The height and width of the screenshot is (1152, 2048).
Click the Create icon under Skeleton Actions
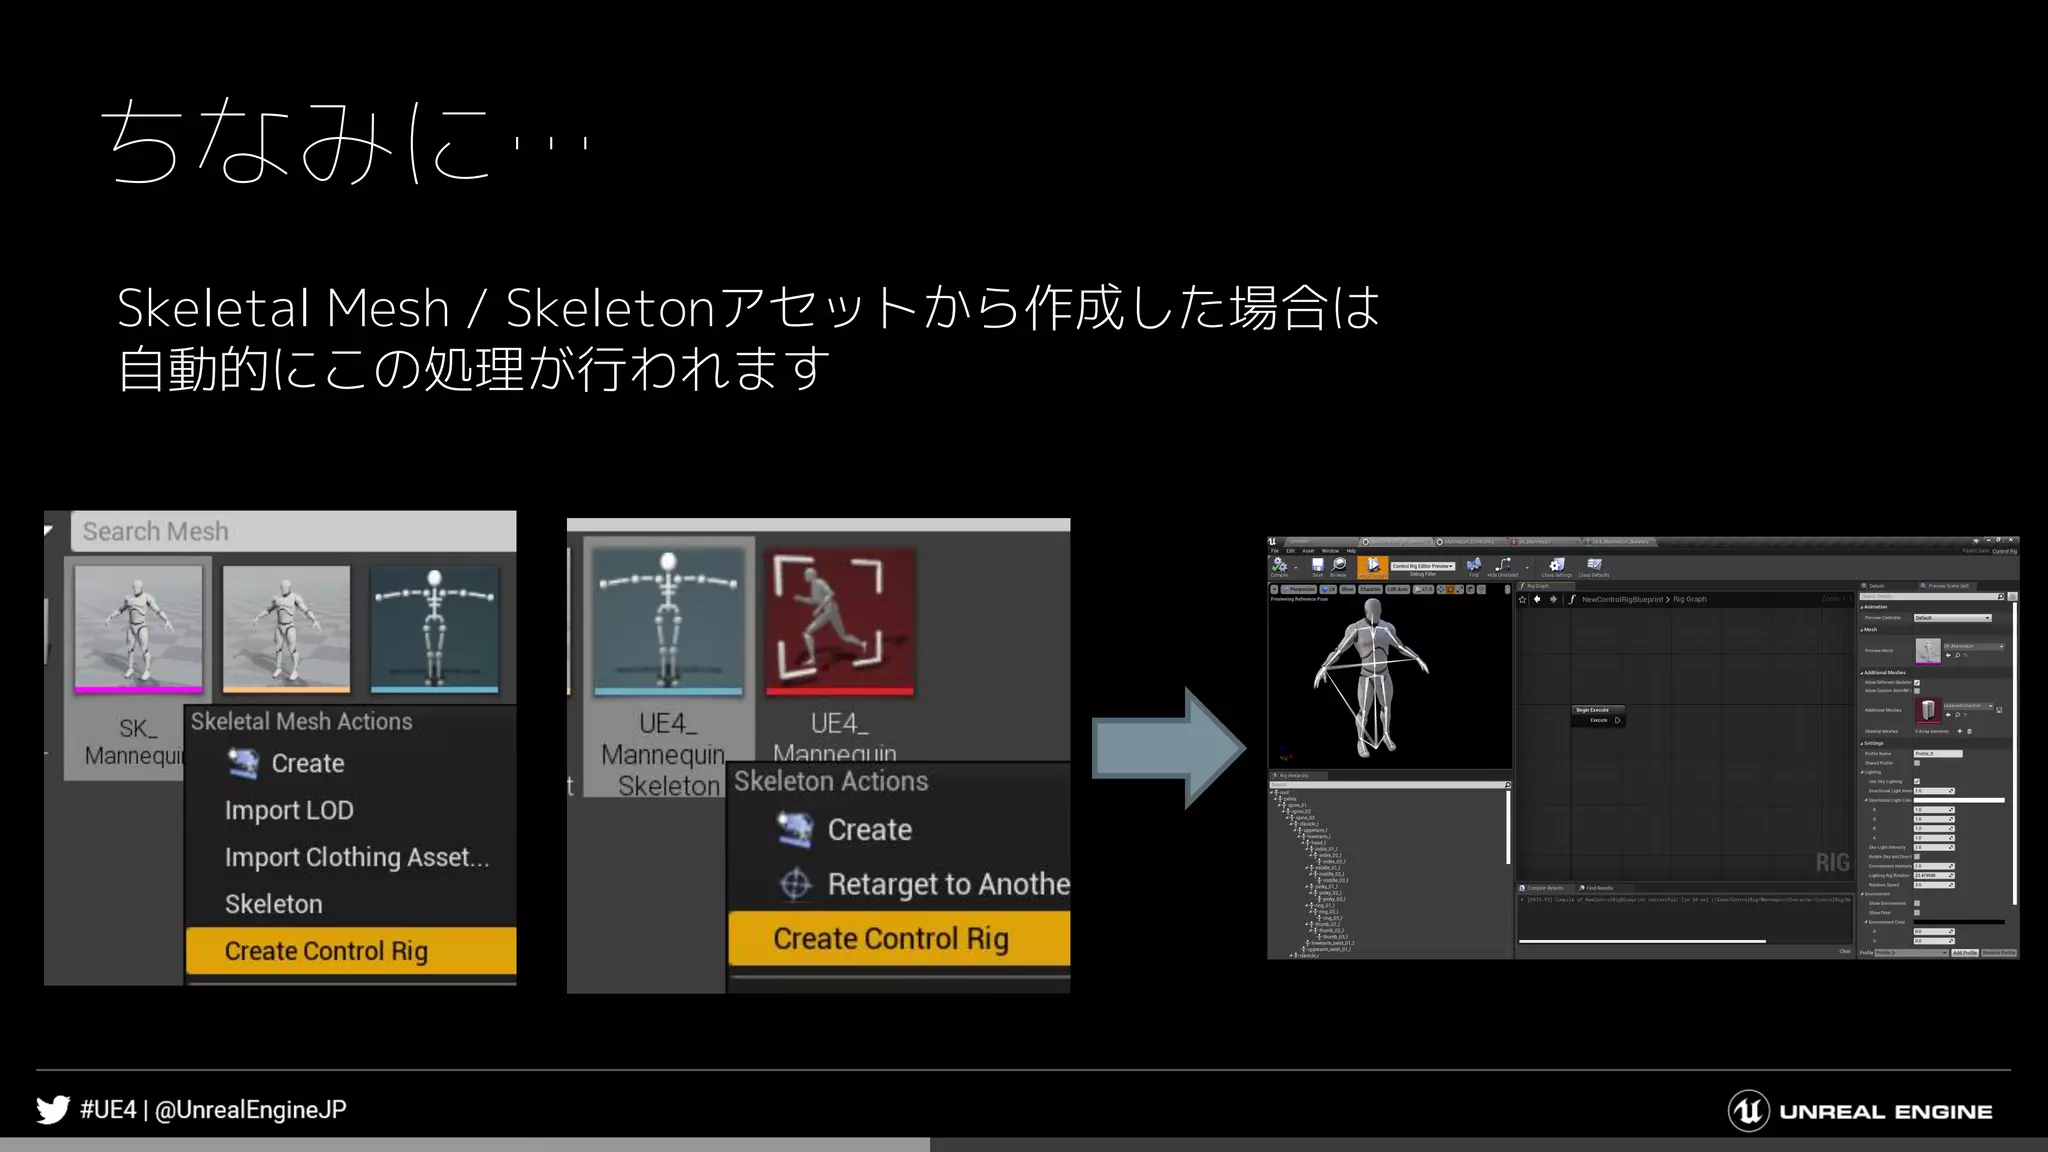point(795,829)
